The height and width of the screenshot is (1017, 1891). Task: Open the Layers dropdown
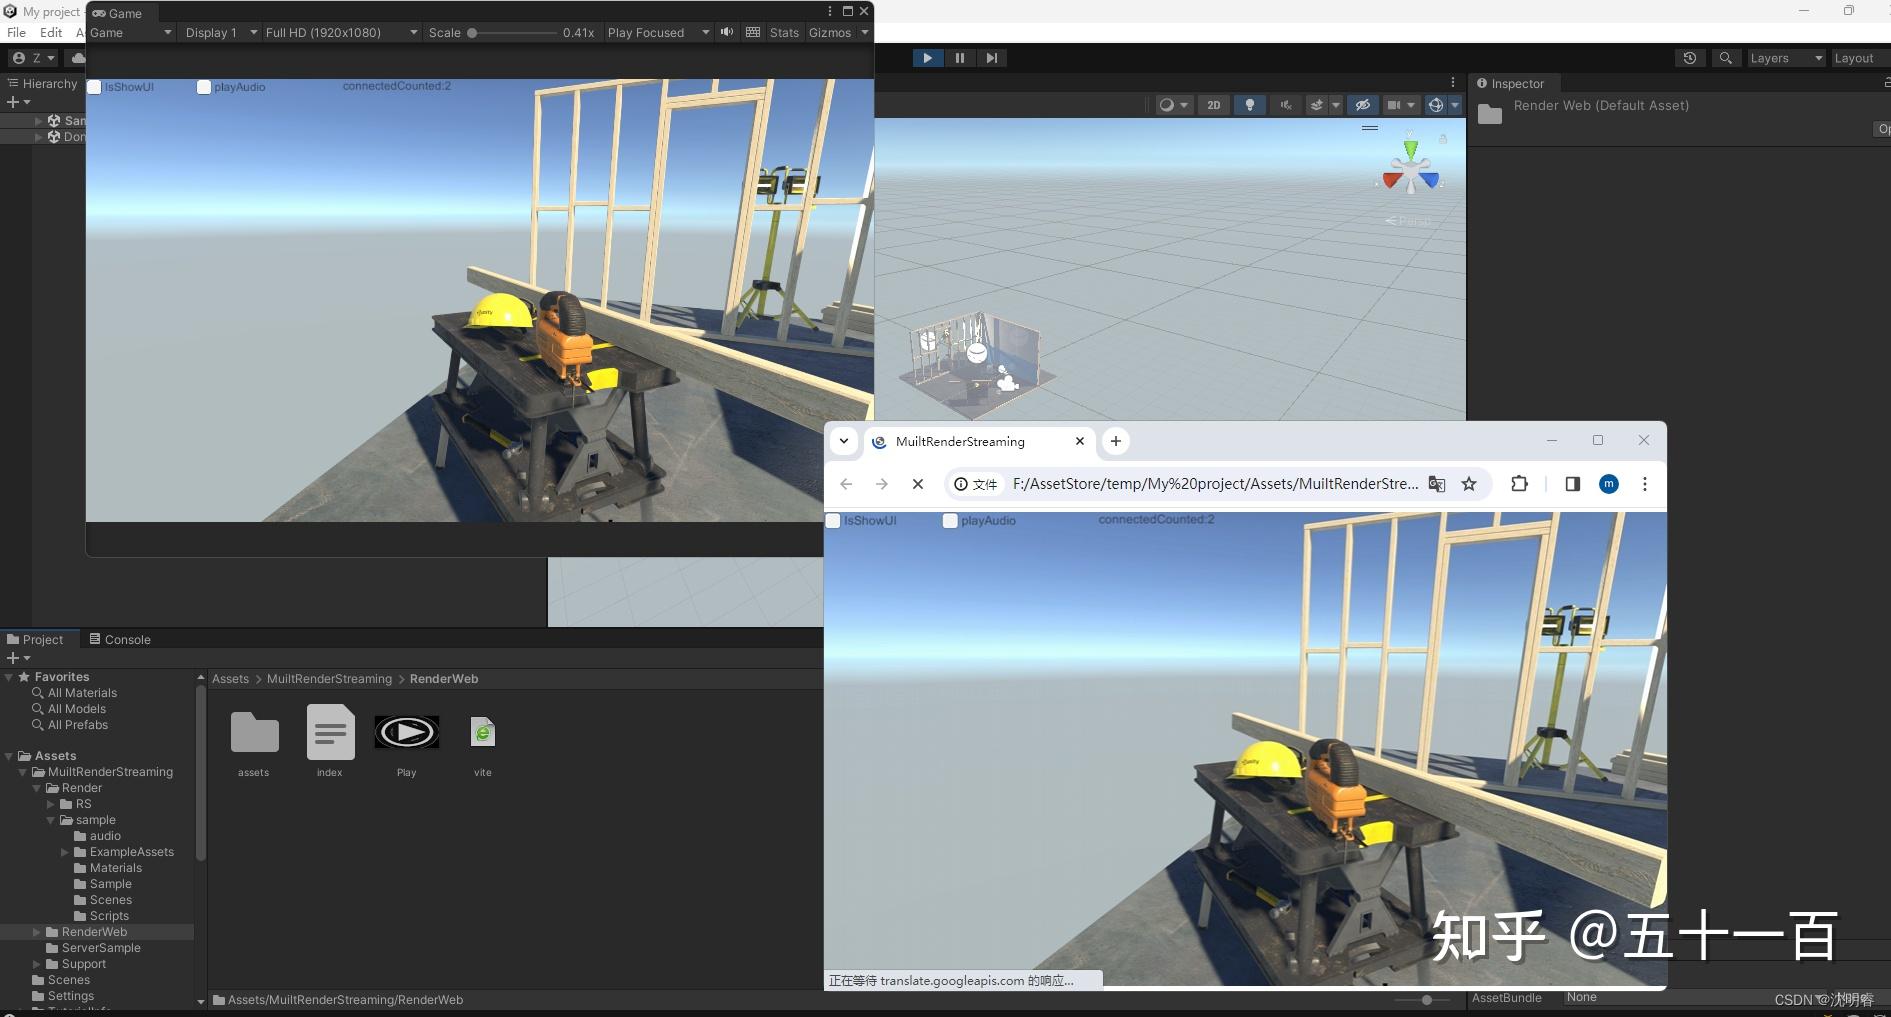(x=1785, y=58)
